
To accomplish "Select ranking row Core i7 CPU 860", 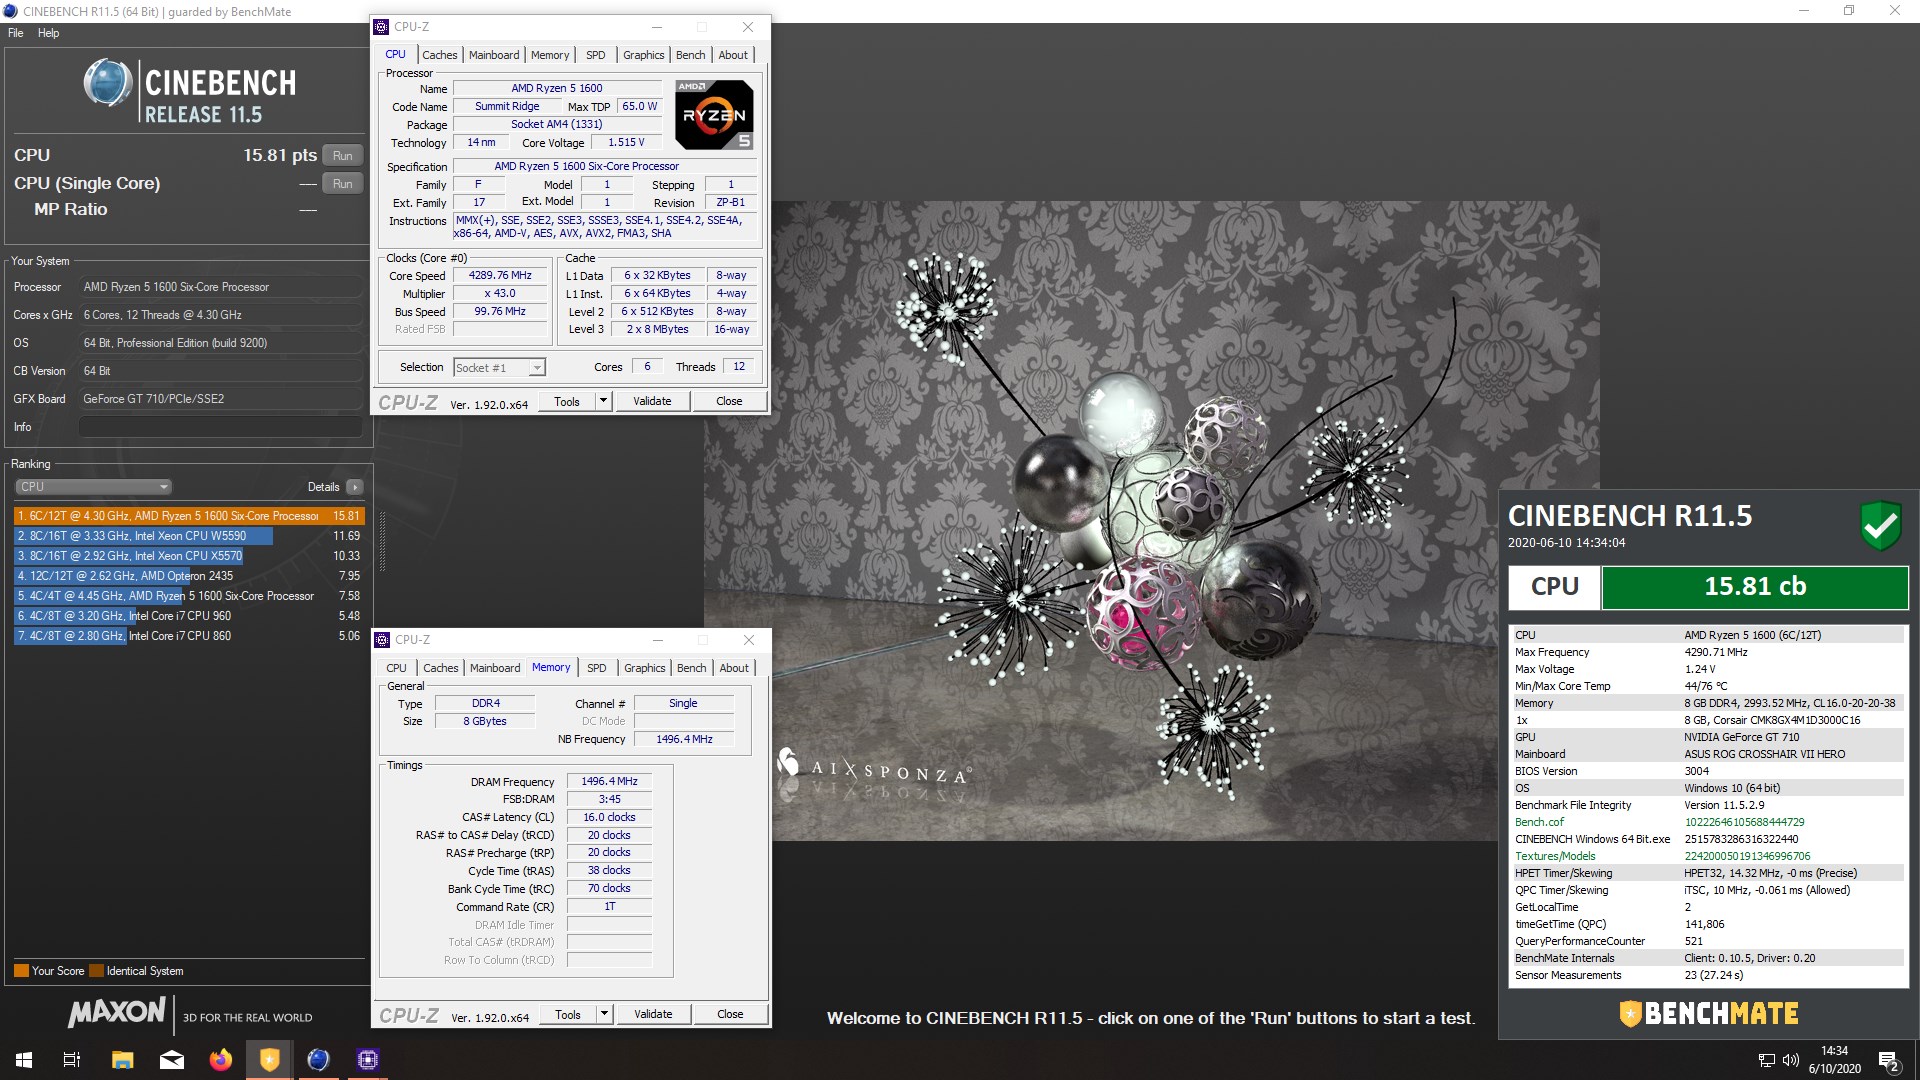I will pos(189,636).
